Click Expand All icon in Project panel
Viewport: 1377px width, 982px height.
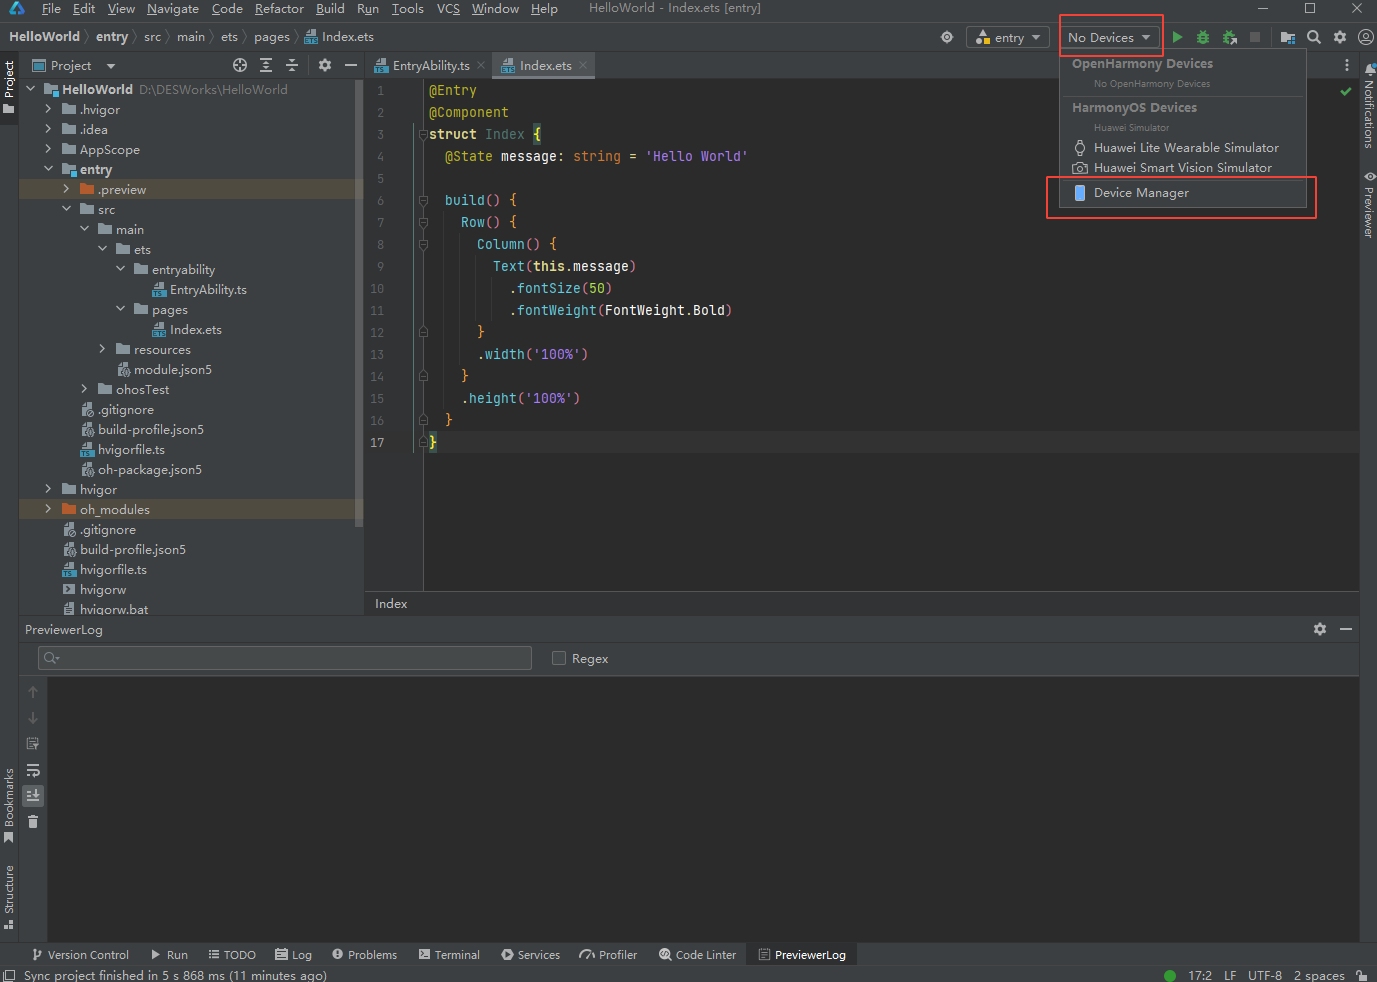pyautogui.click(x=266, y=65)
